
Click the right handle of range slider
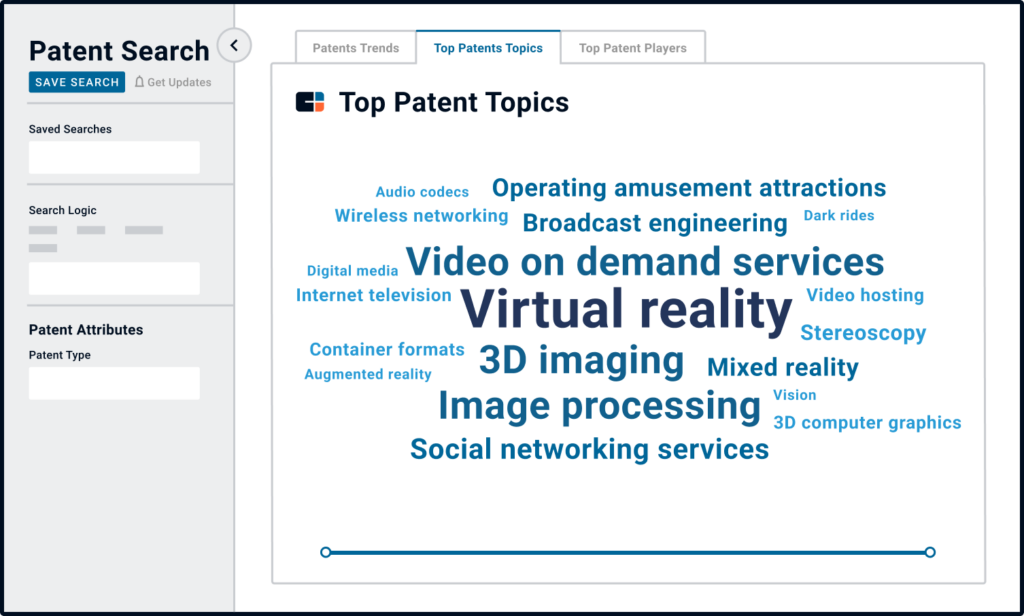(930, 552)
